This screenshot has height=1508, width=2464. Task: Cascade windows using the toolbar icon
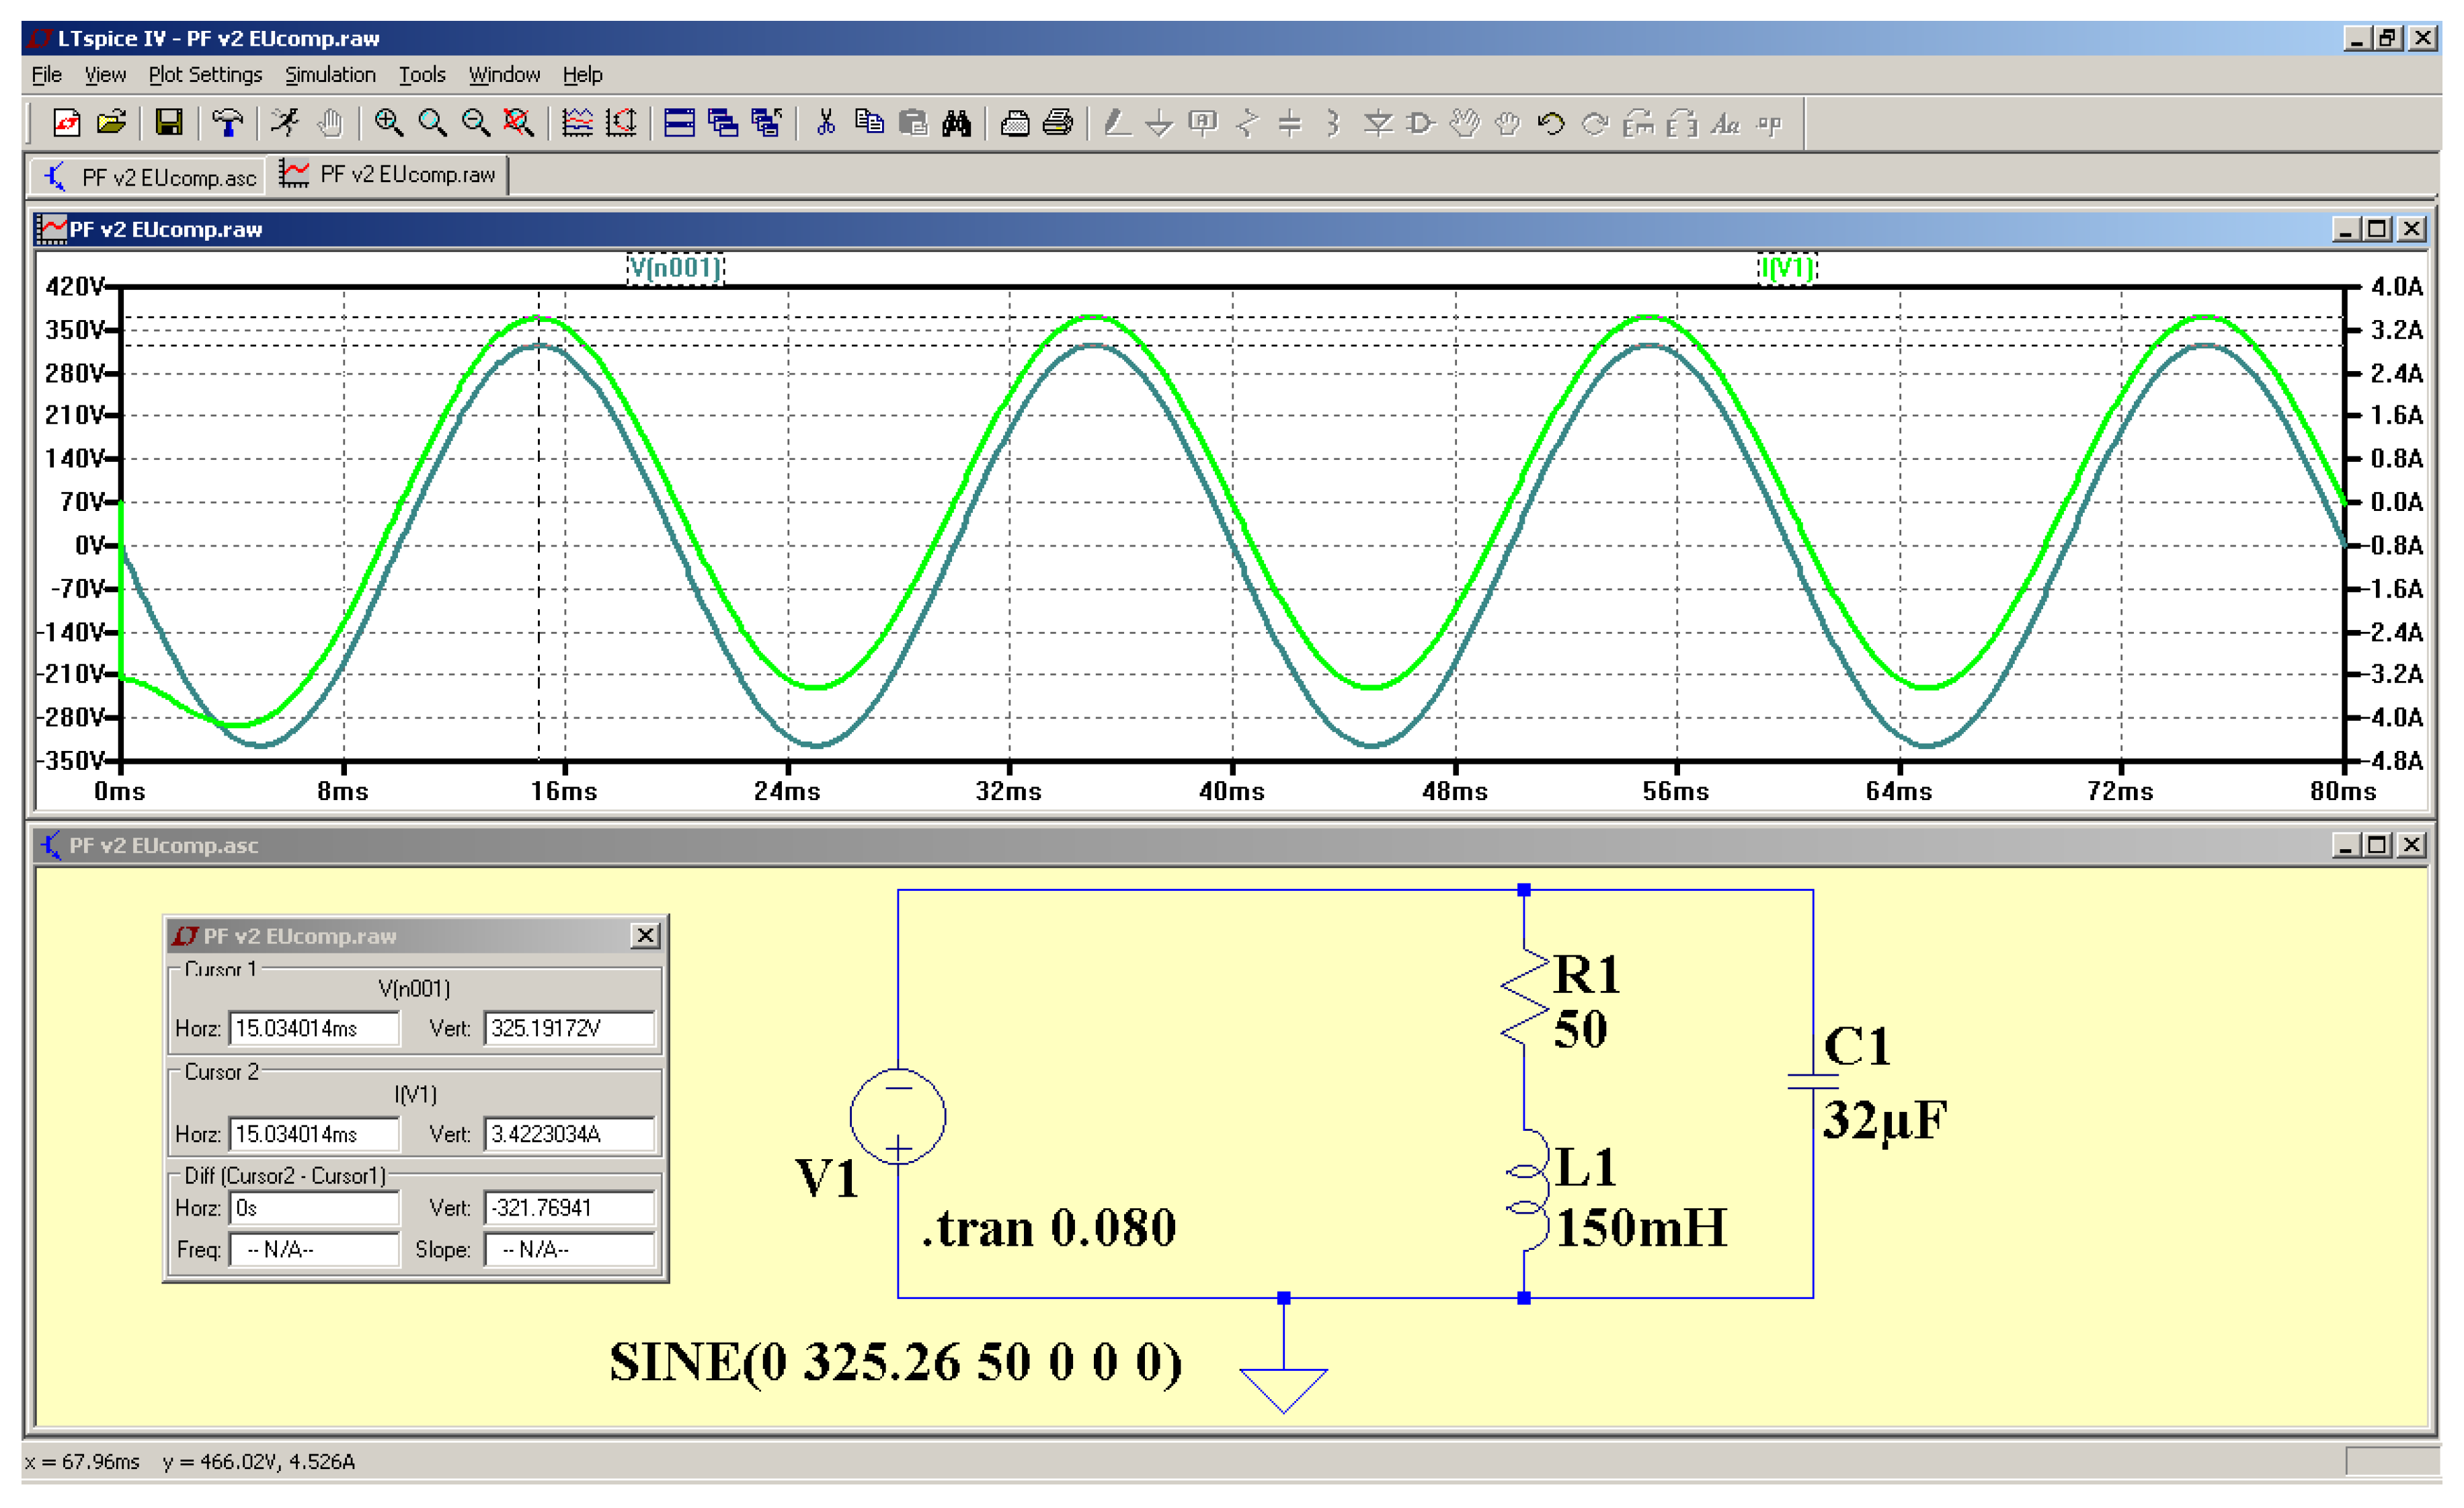tap(723, 123)
